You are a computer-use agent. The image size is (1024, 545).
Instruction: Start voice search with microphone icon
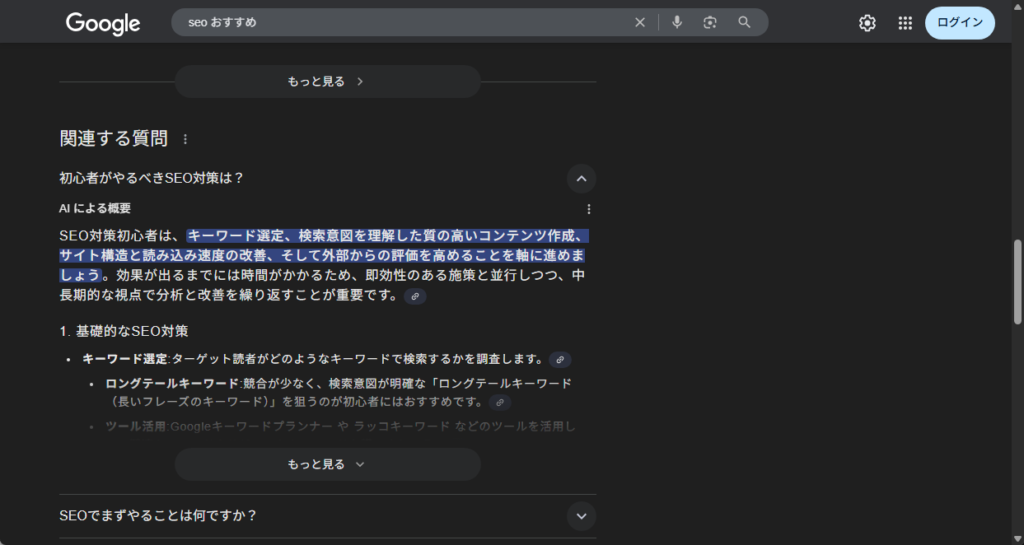pyautogui.click(x=677, y=22)
